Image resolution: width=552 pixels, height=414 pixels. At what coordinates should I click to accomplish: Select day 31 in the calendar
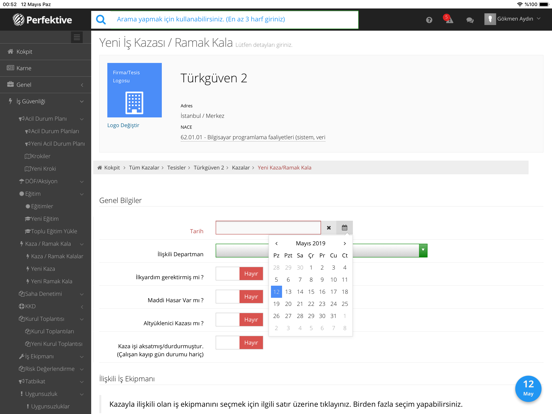(333, 316)
